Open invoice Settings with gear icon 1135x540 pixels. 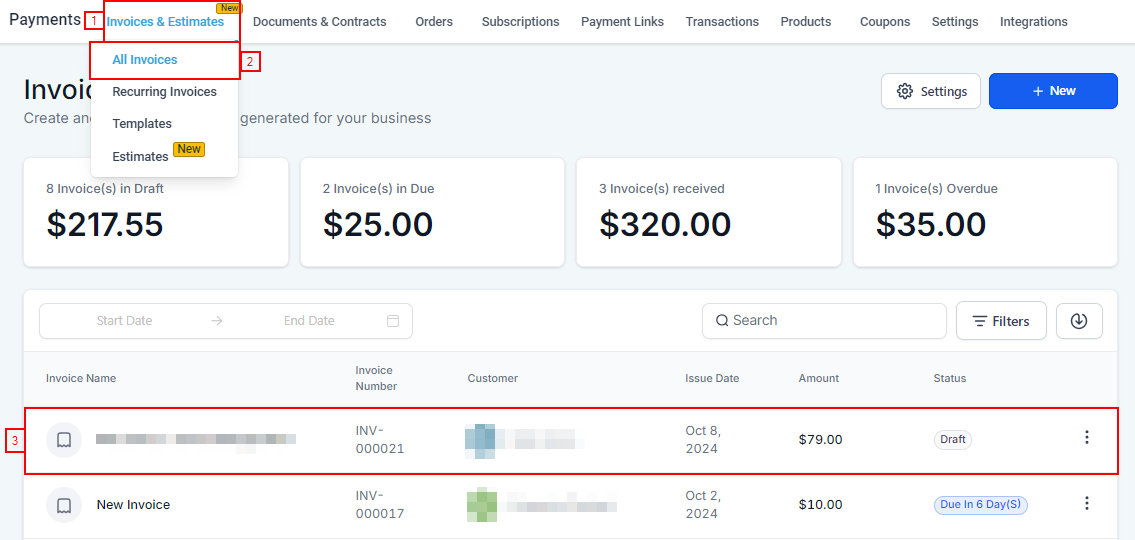(x=931, y=91)
